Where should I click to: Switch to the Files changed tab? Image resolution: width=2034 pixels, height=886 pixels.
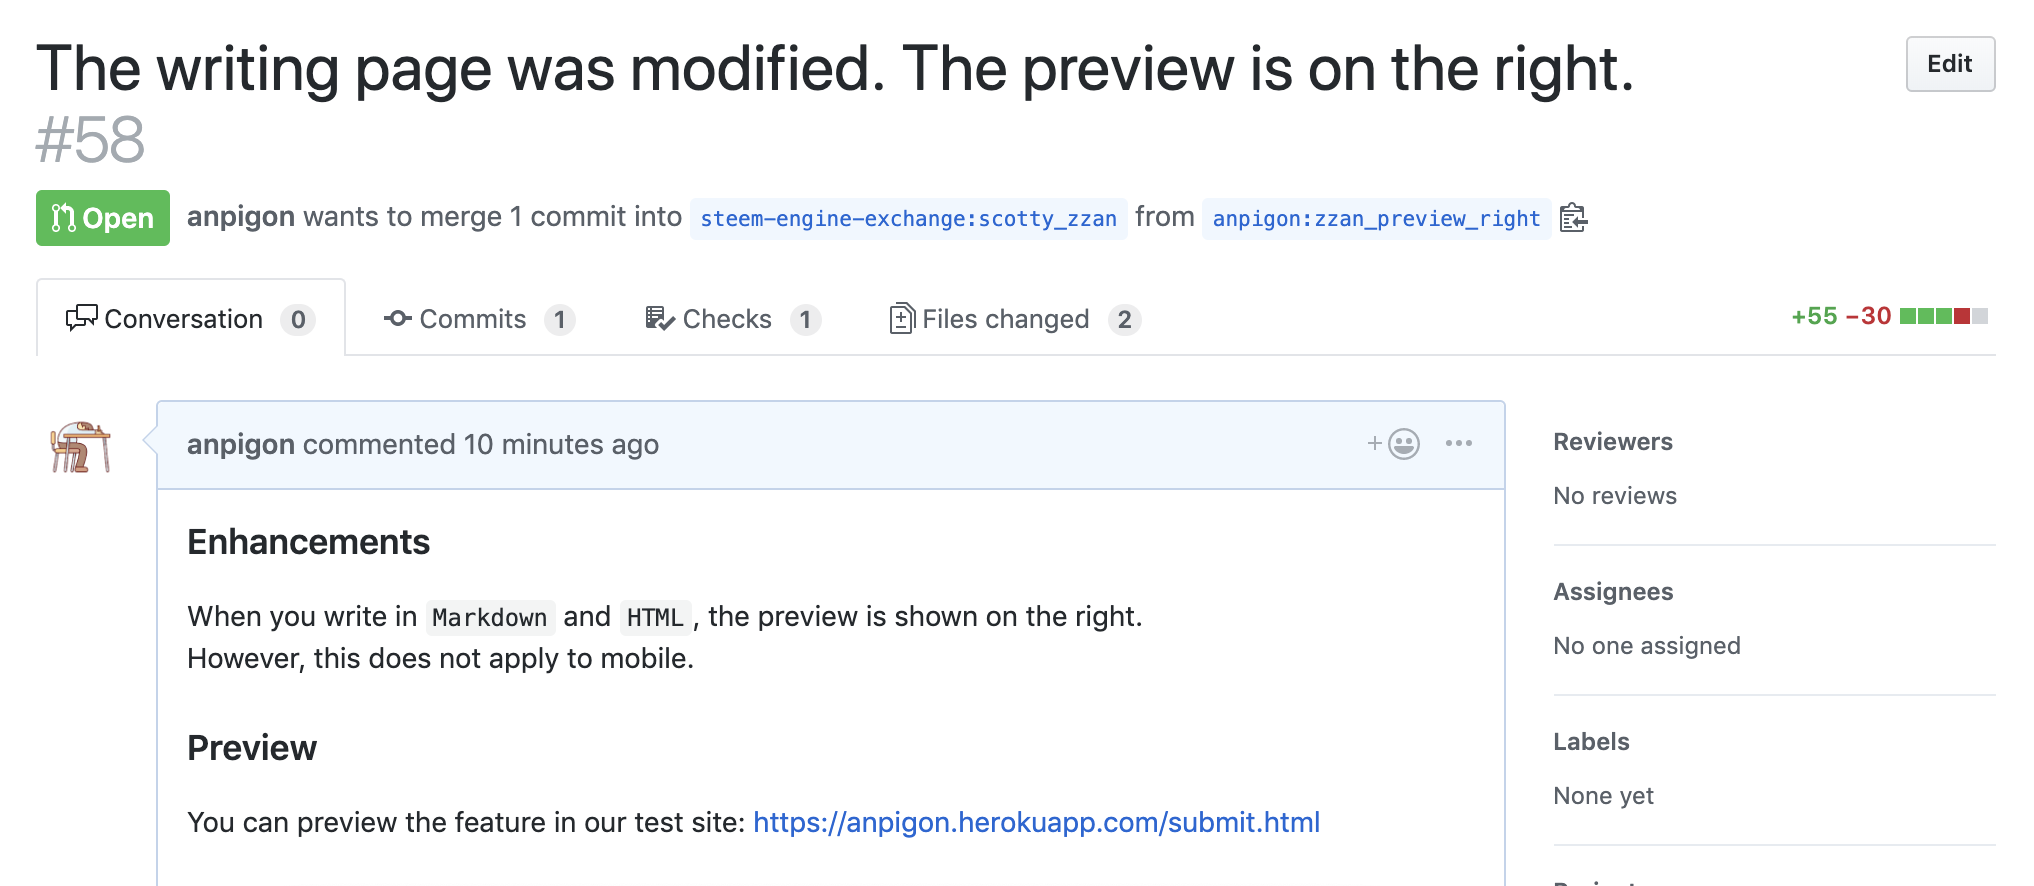click(x=1015, y=318)
